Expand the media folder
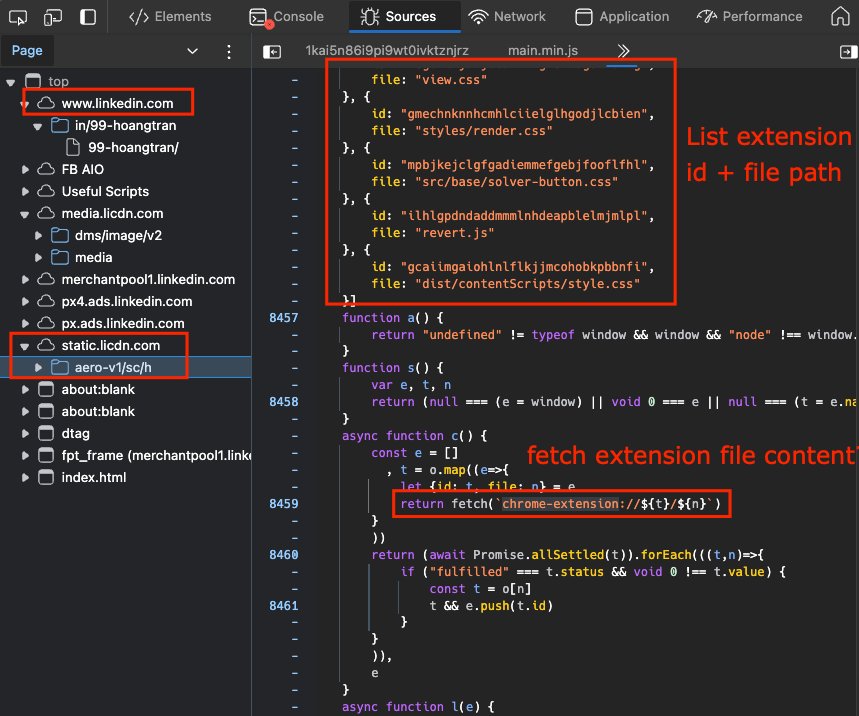 point(38,257)
